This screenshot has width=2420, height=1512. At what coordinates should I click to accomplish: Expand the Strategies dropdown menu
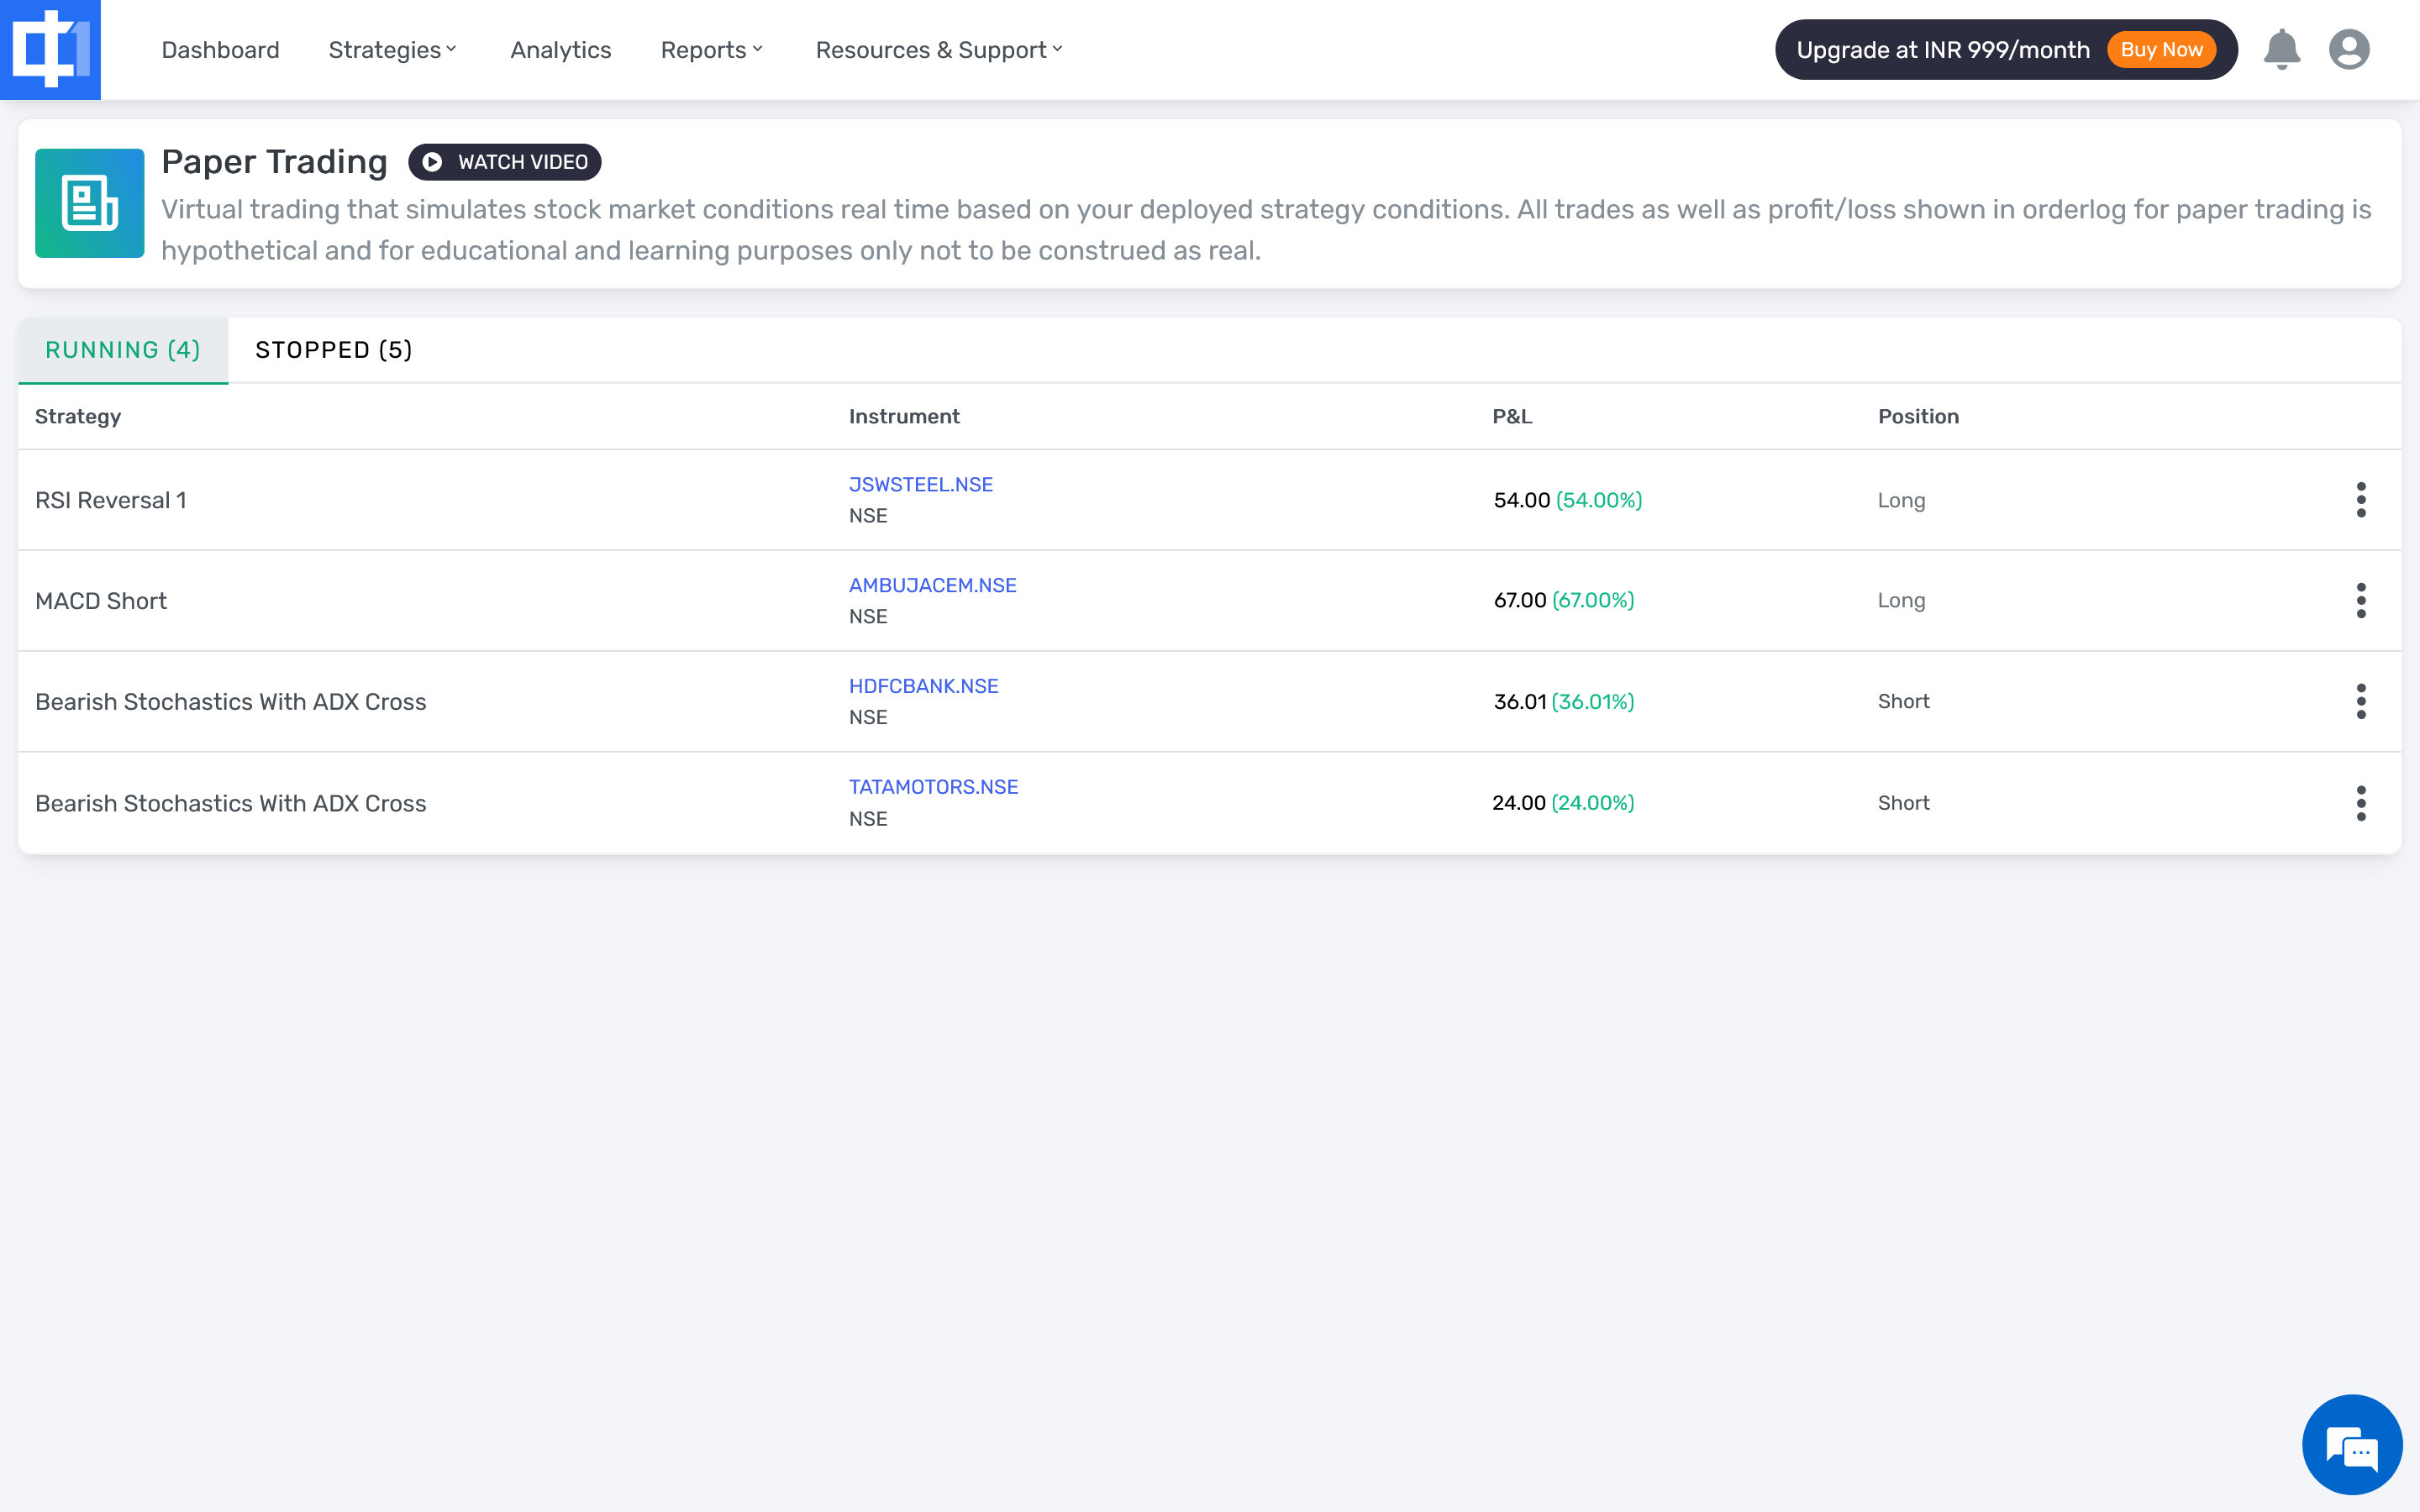[x=392, y=50]
